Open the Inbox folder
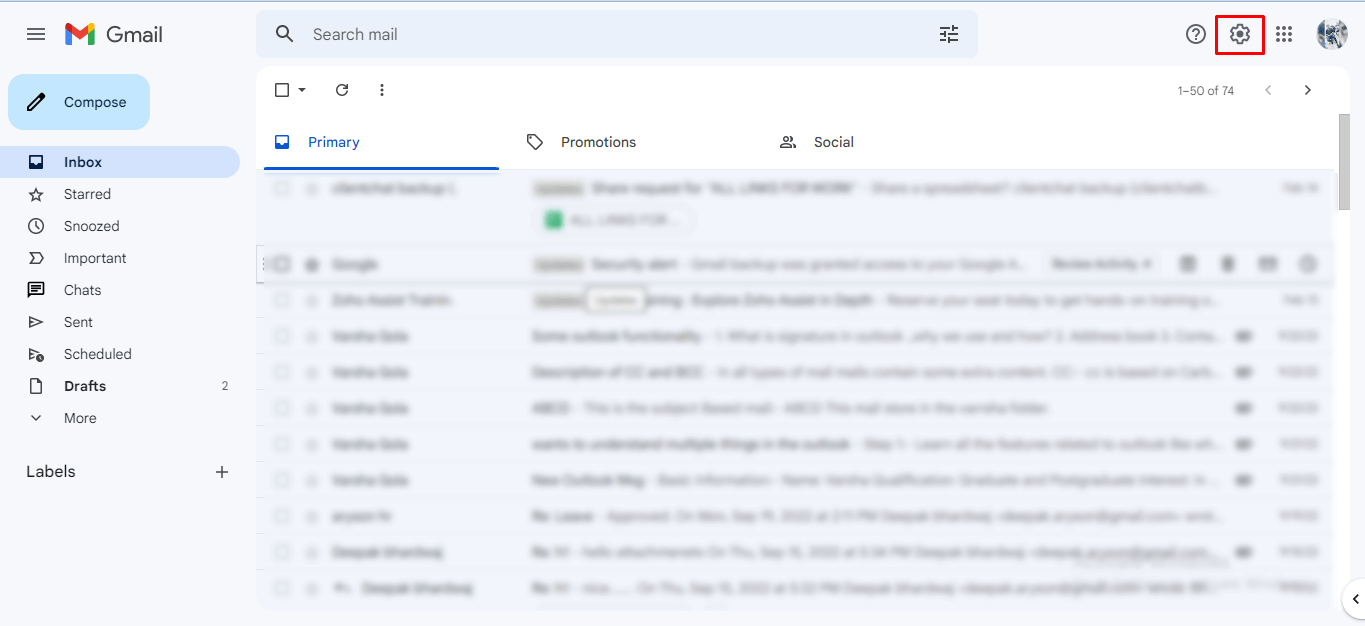This screenshot has height=626, width=1365. [120, 162]
